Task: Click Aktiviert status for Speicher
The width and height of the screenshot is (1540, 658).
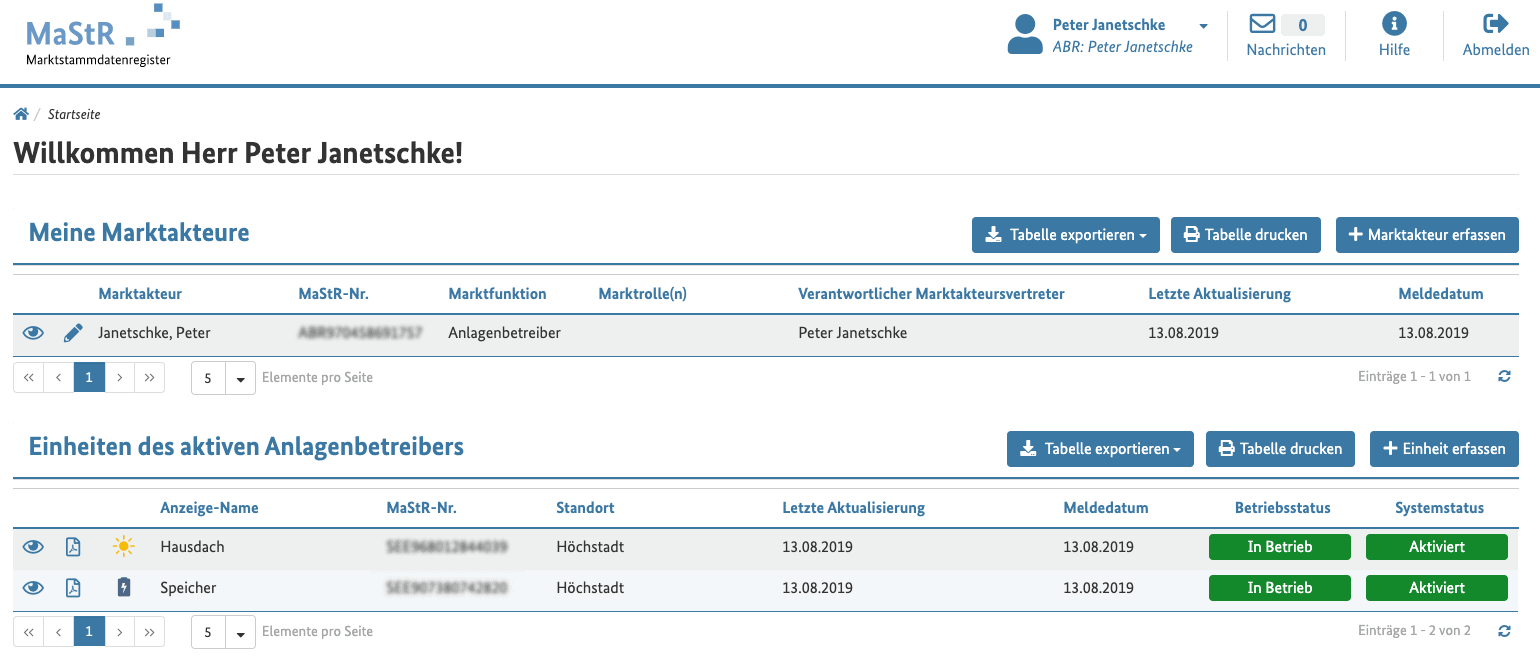Action: pos(1436,588)
